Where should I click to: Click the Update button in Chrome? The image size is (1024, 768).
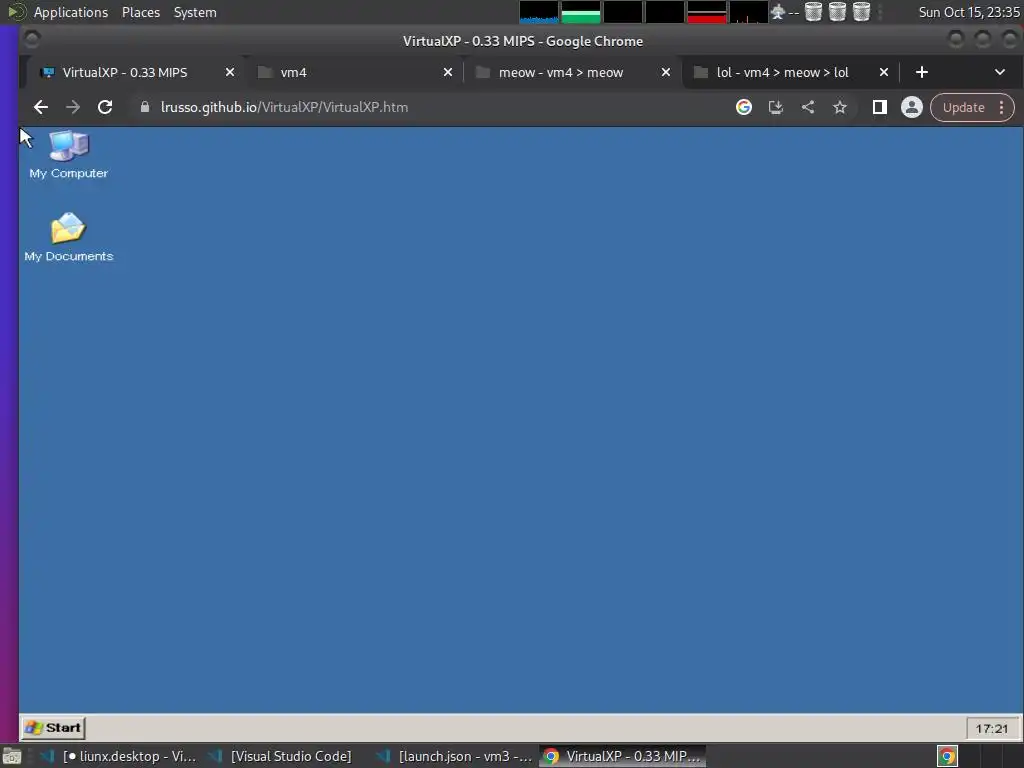(x=963, y=107)
